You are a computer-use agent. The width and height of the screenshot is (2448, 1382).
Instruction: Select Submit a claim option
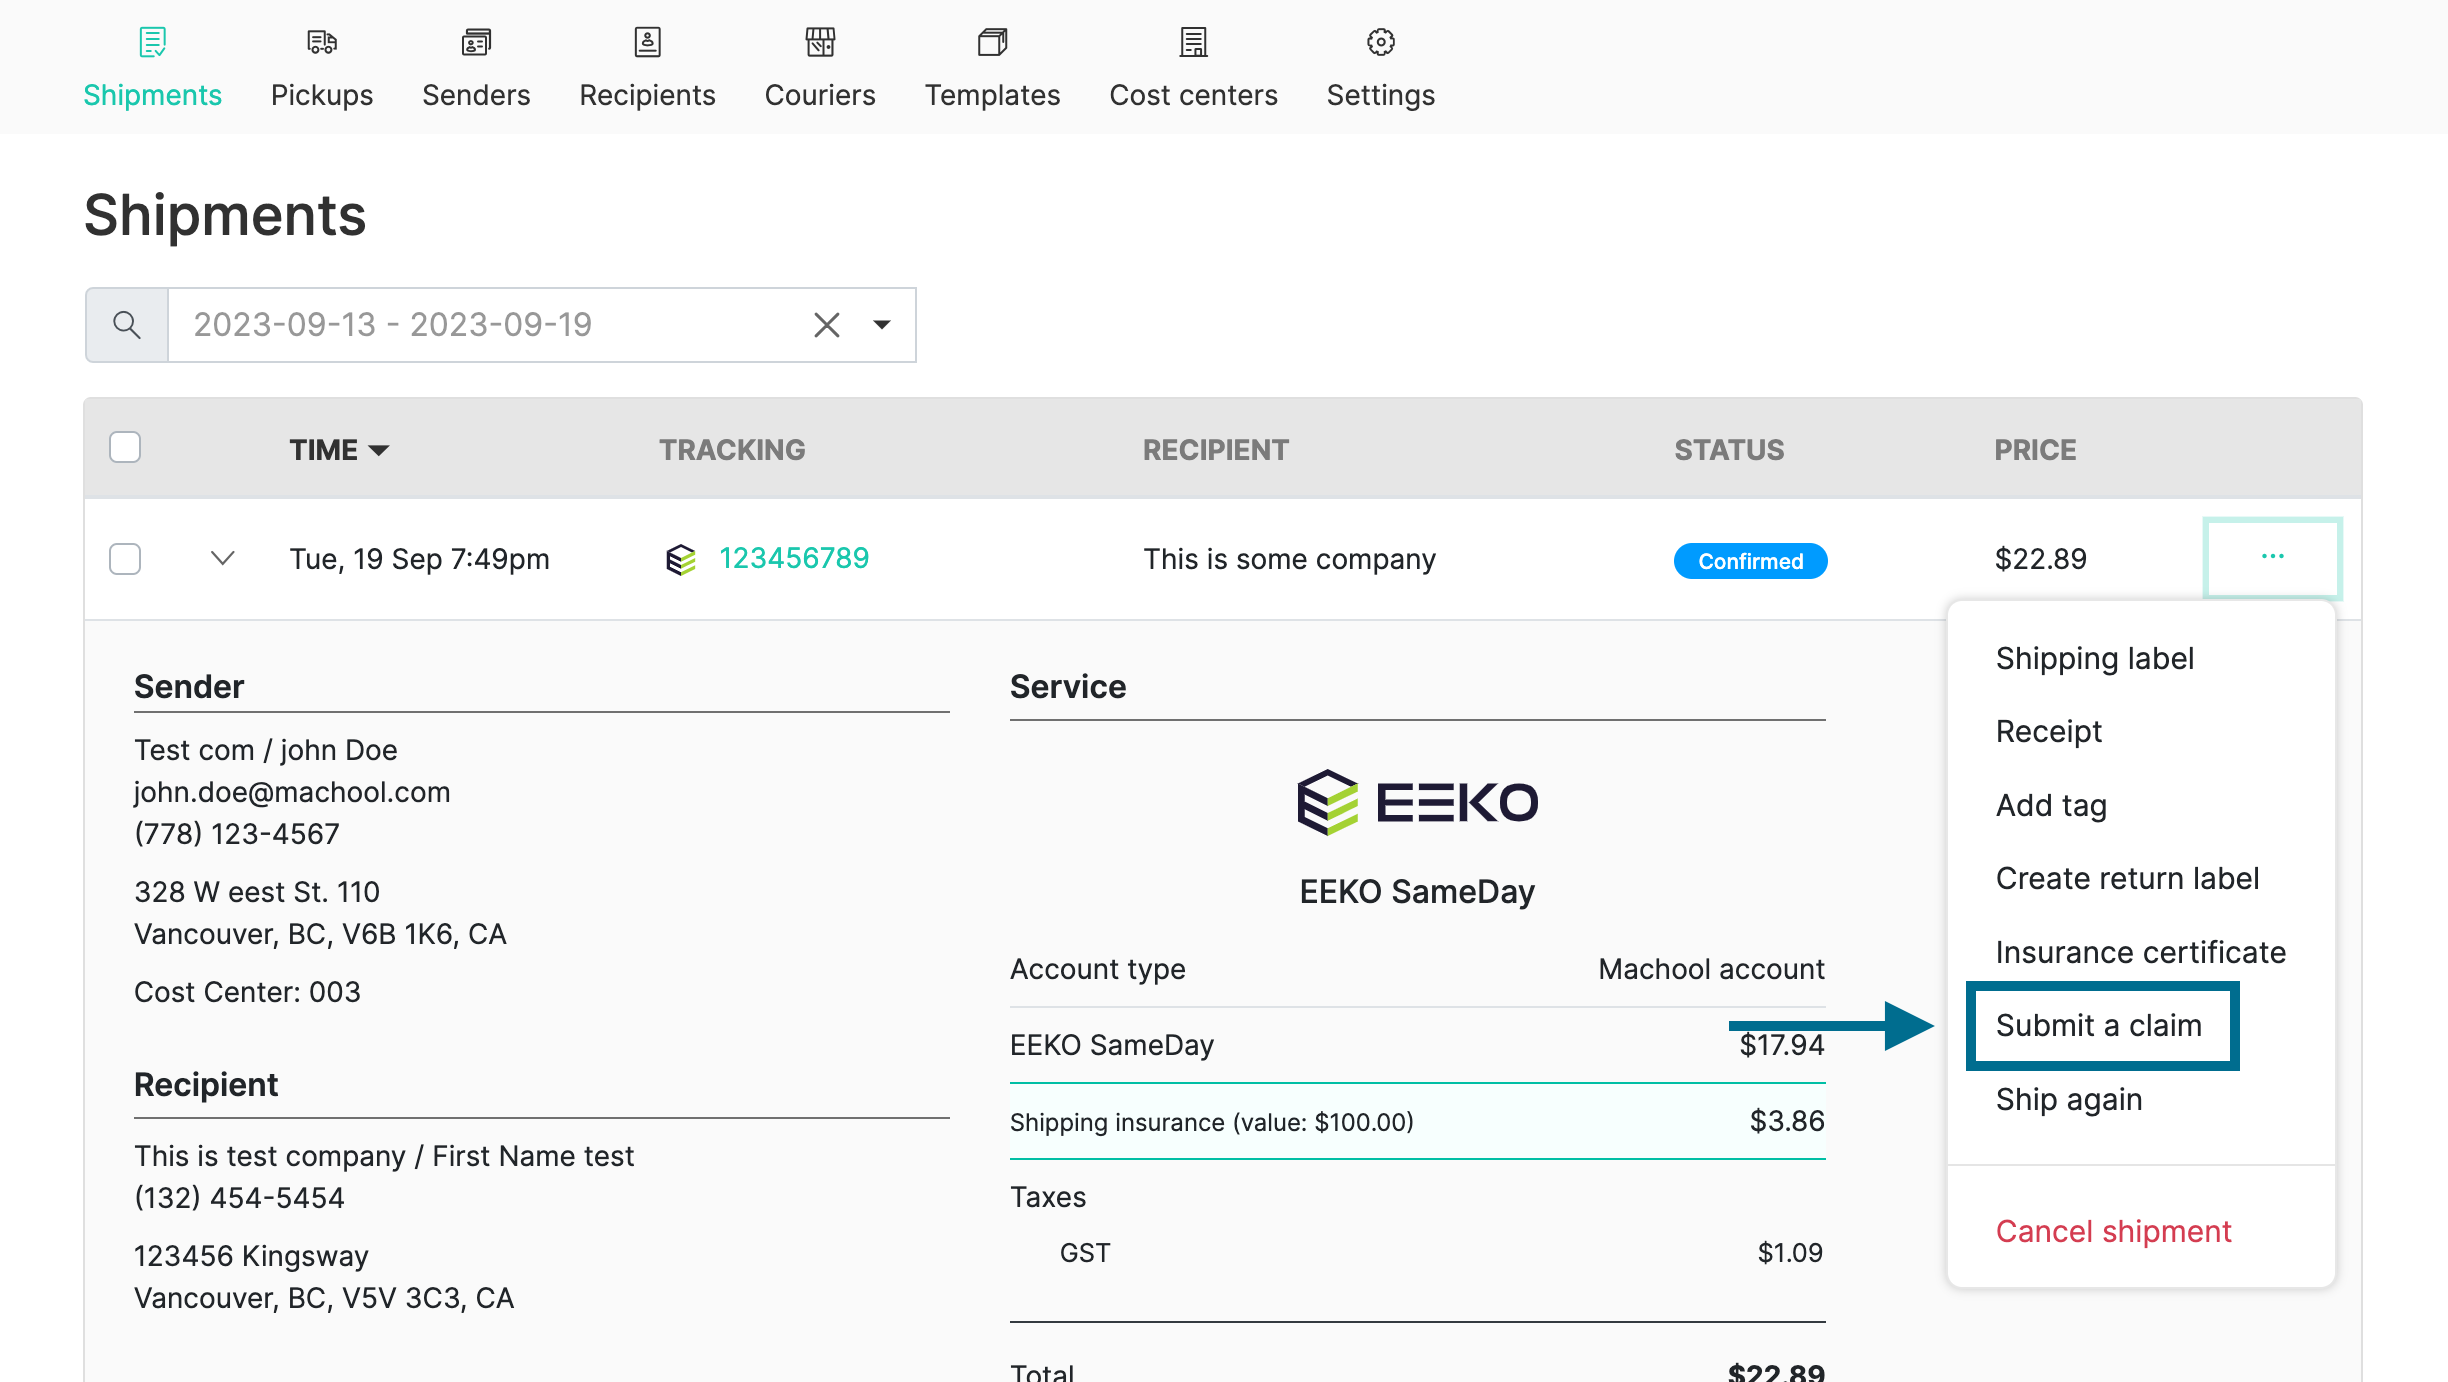pyautogui.click(x=2100, y=1024)
